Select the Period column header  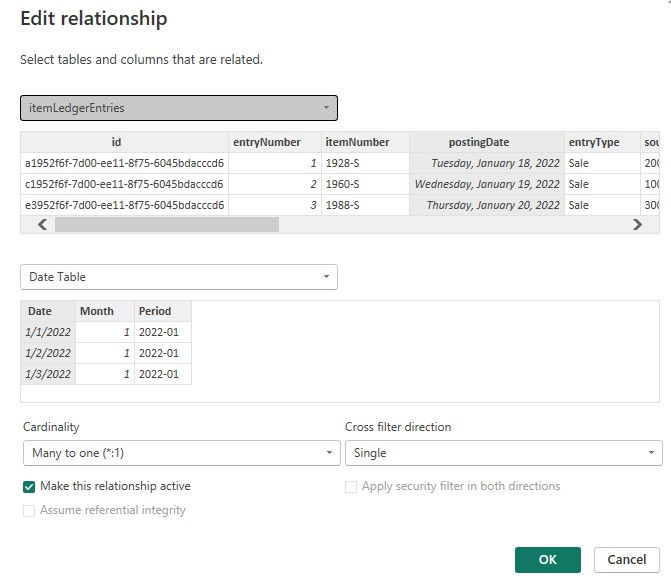(x=163, y=311)
